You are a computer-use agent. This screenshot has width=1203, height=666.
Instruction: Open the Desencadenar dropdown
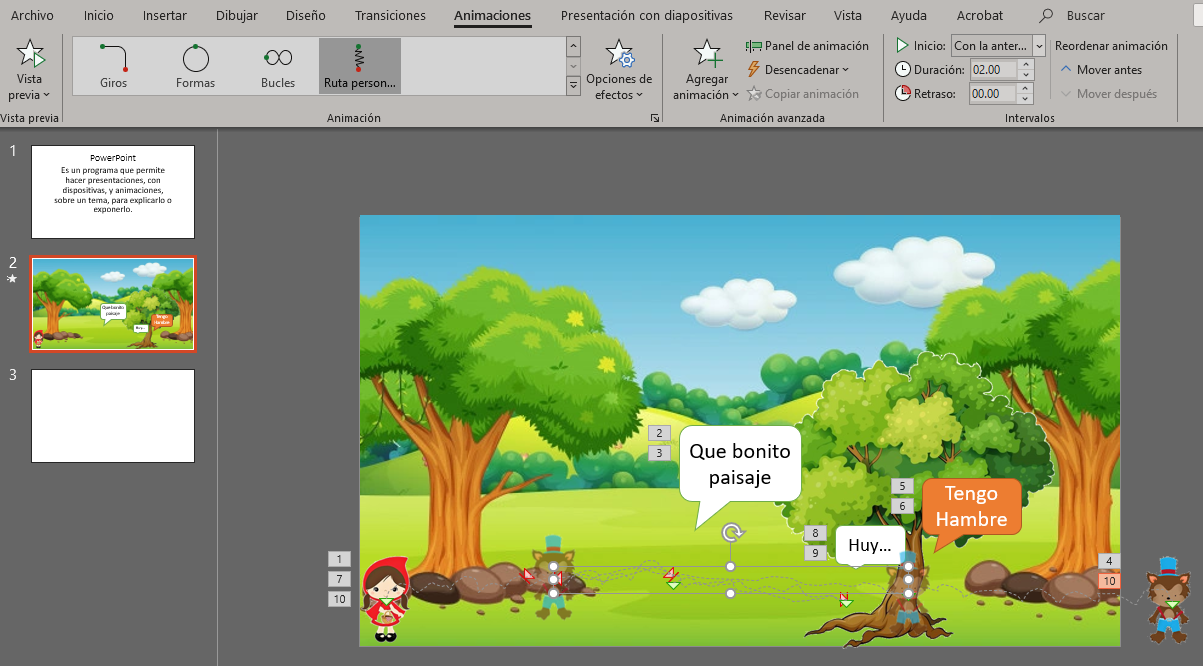(798, 70)
